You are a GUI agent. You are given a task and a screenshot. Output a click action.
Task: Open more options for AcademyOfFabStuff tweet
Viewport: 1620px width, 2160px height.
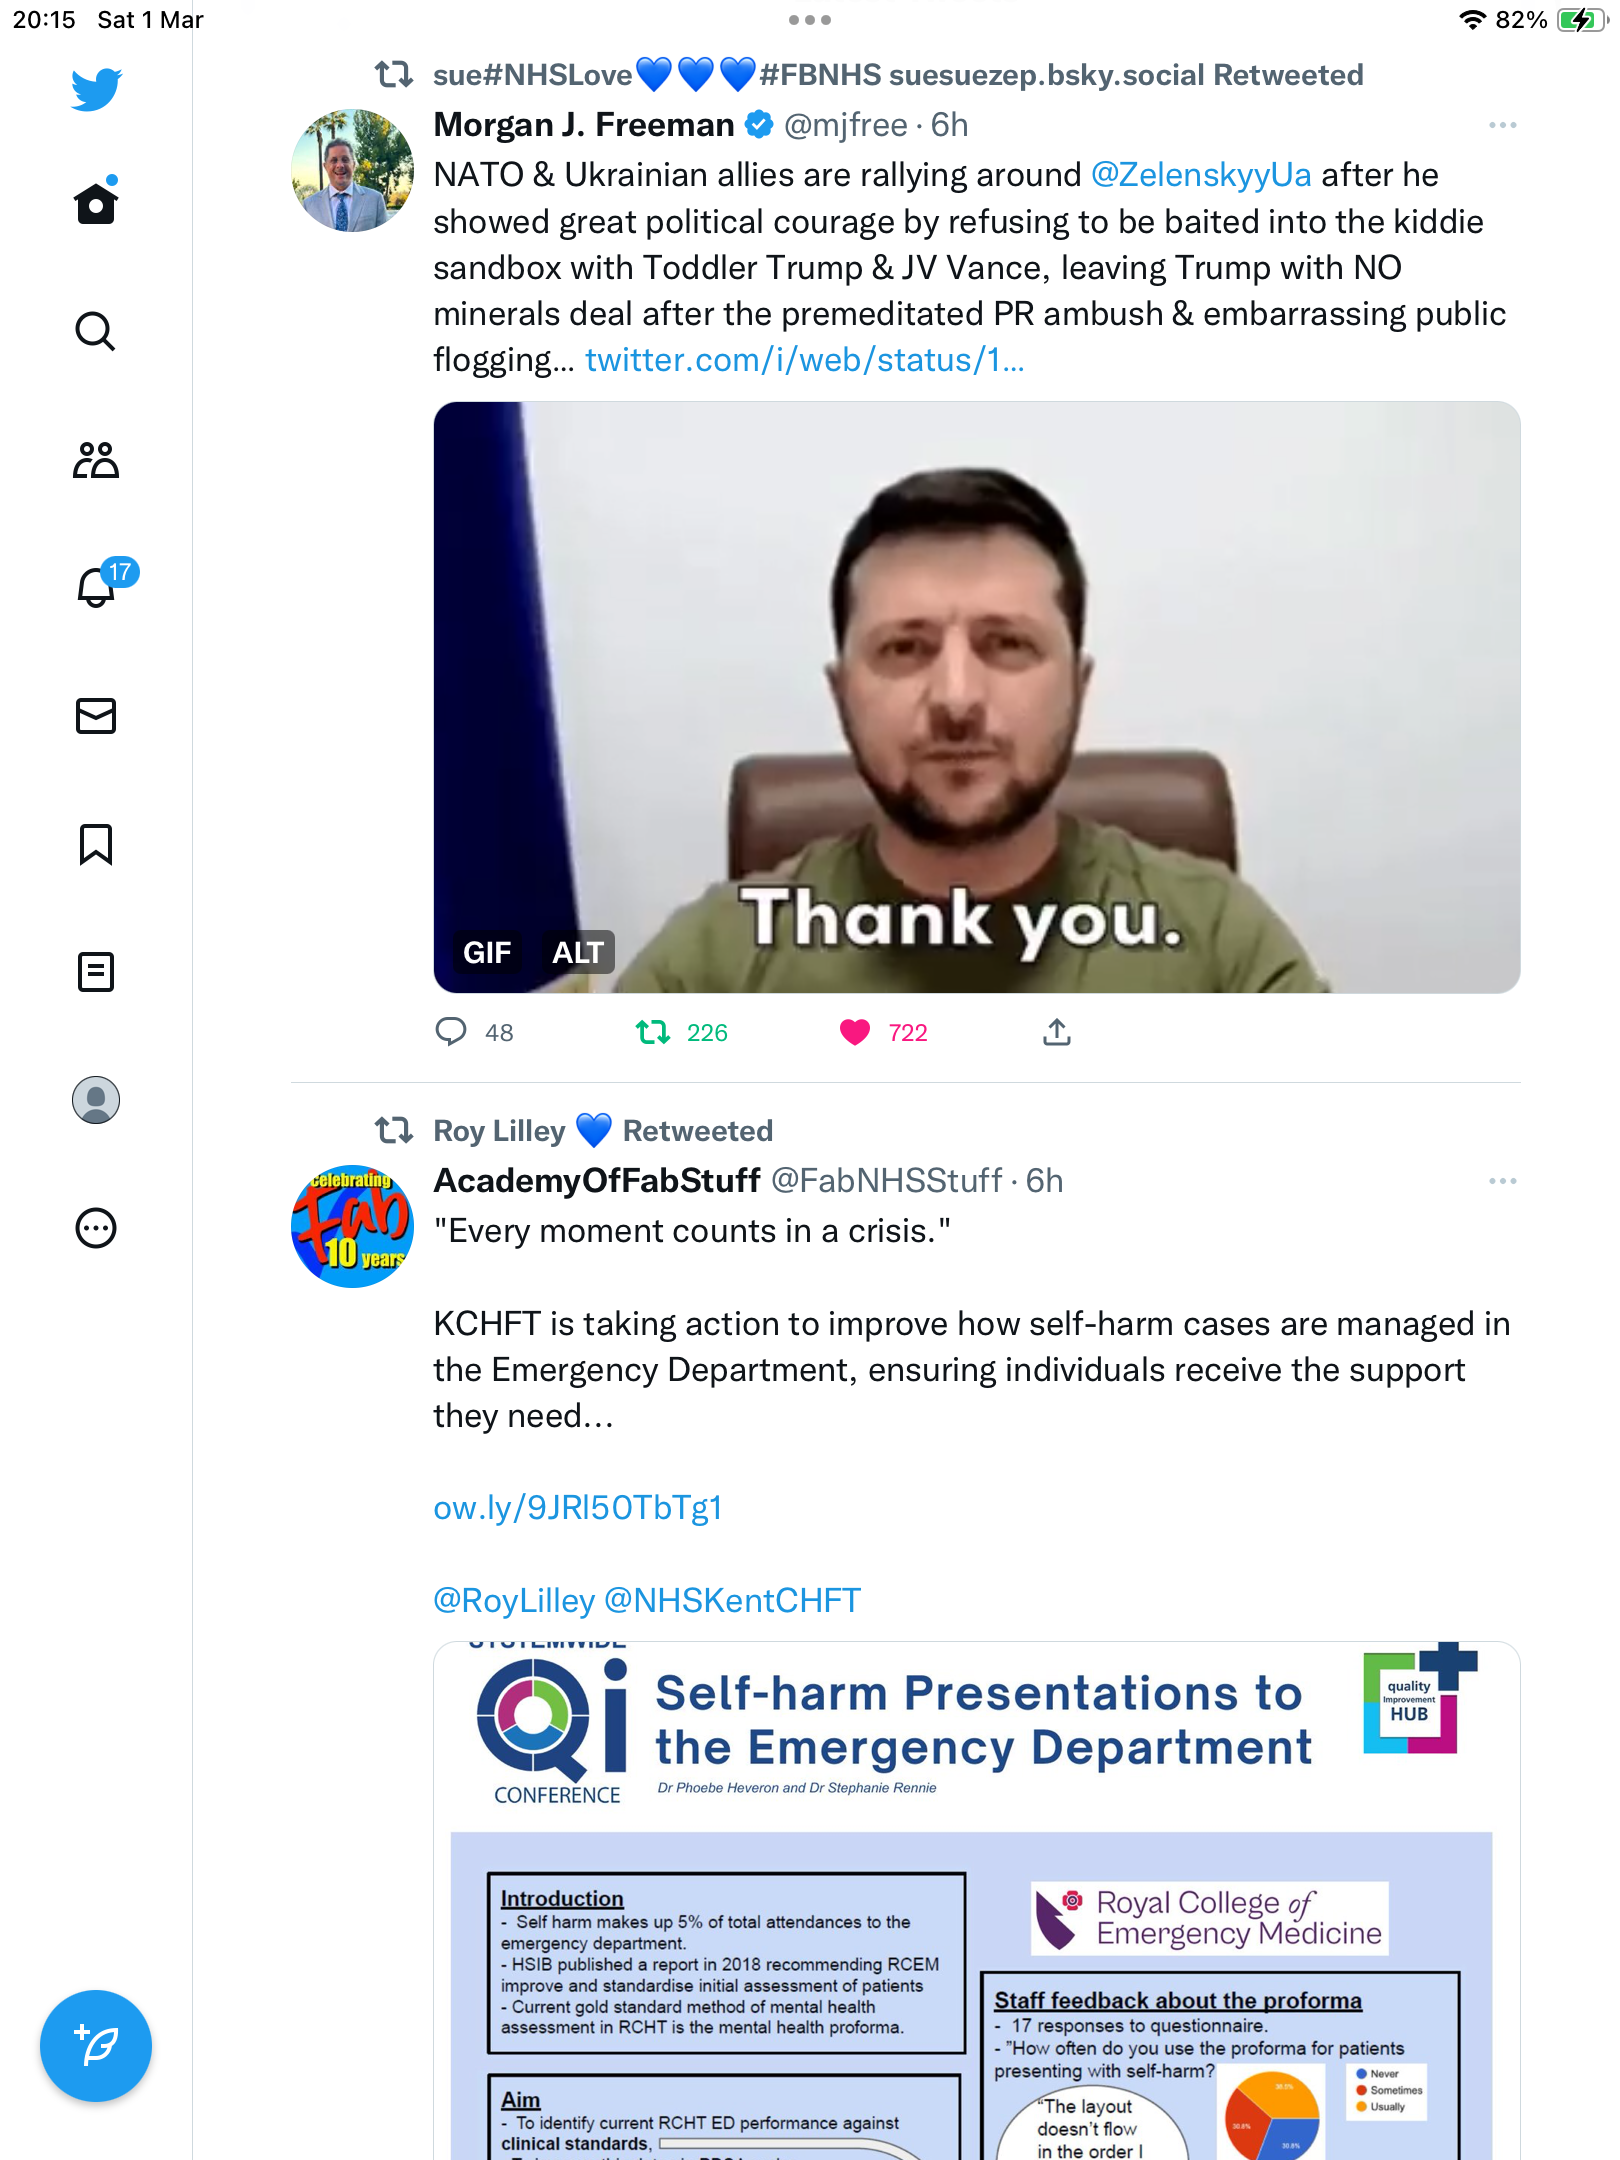[x=1502, y=1181]
